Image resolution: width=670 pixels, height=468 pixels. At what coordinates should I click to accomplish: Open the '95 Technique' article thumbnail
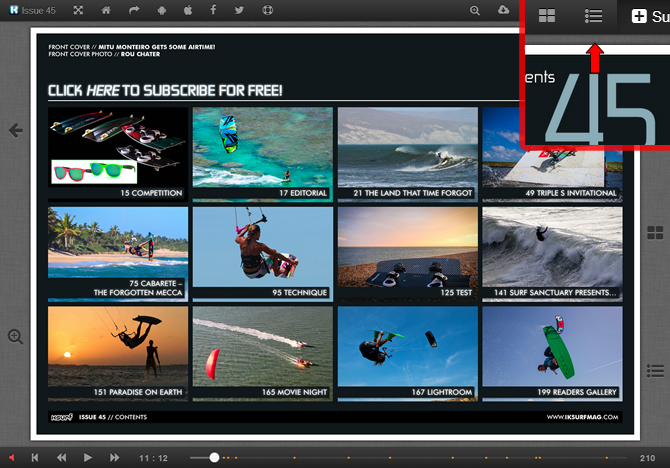click(260, 253)
